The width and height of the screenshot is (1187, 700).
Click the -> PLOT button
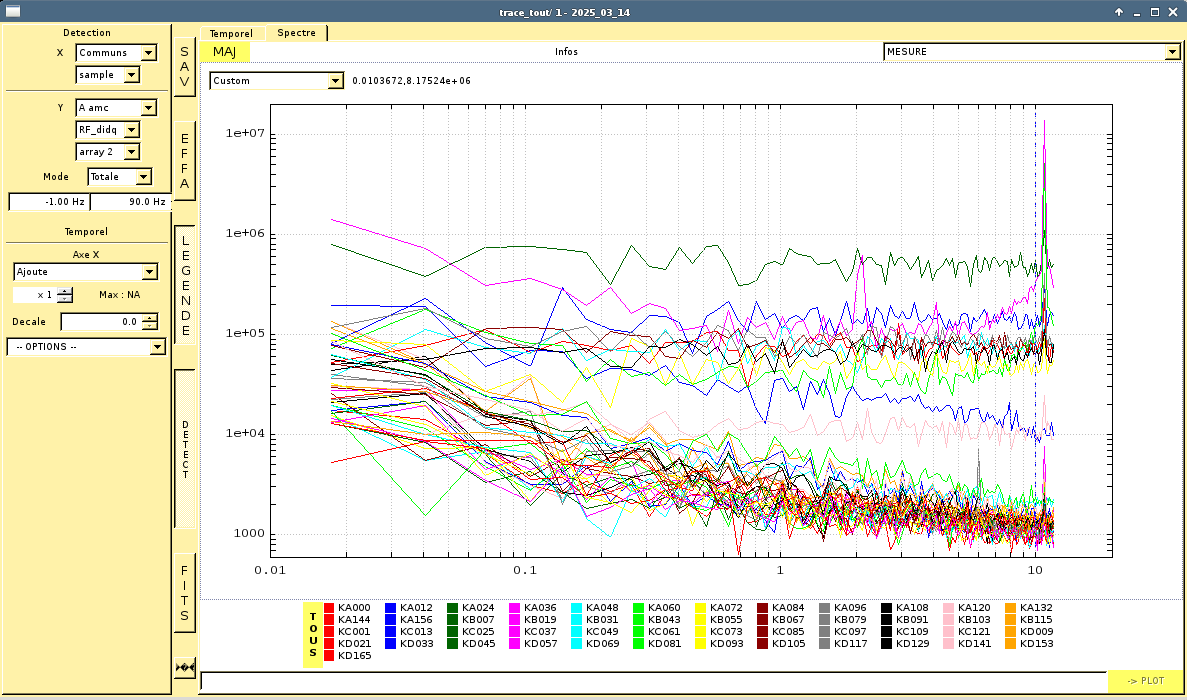coord(1145,681)
